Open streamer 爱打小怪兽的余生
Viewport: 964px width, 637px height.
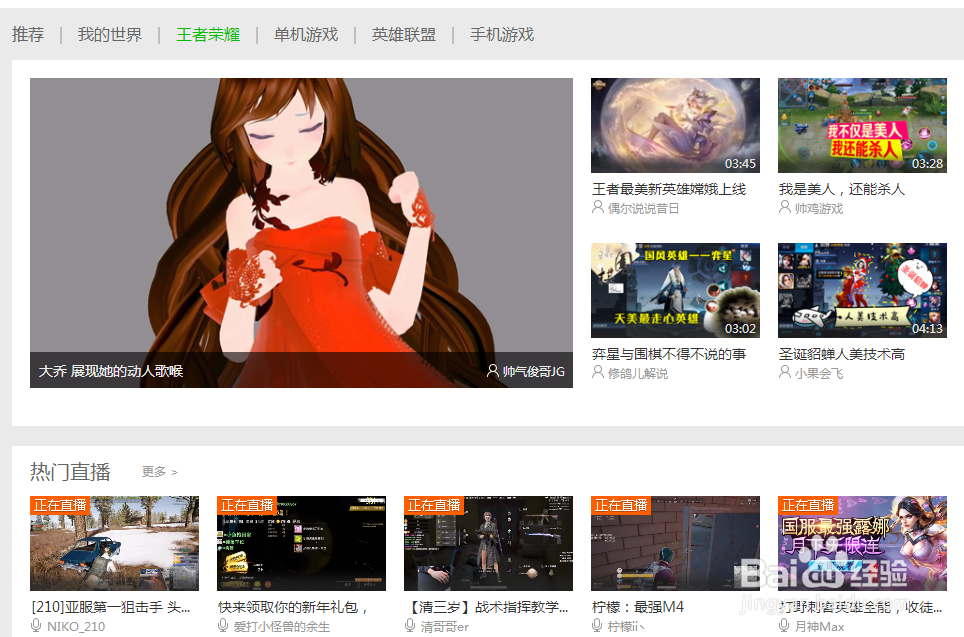click(282, 627)
